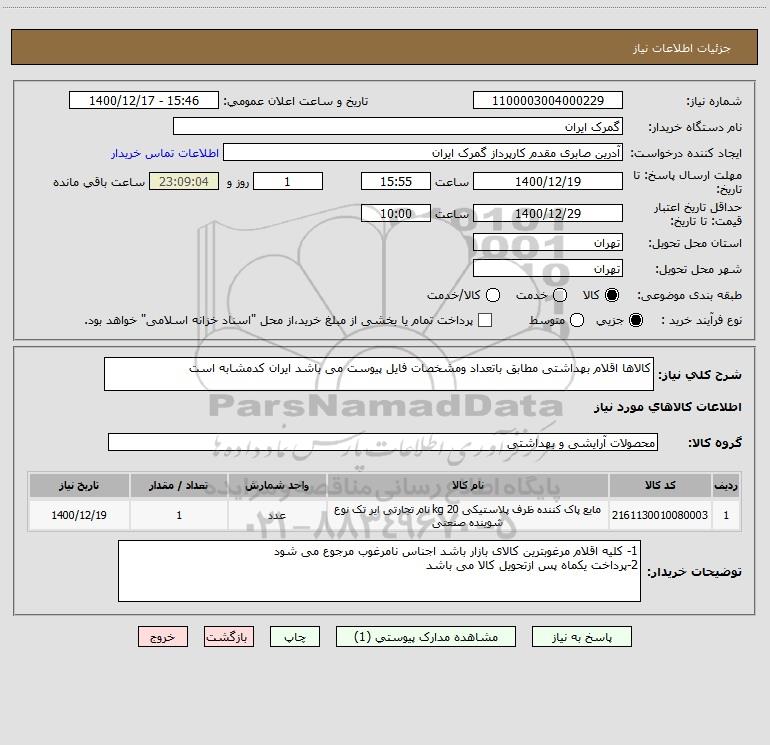Click the پاسخ به نیاز button
This screenshot has width=770, height=745.
pos(581,637)
